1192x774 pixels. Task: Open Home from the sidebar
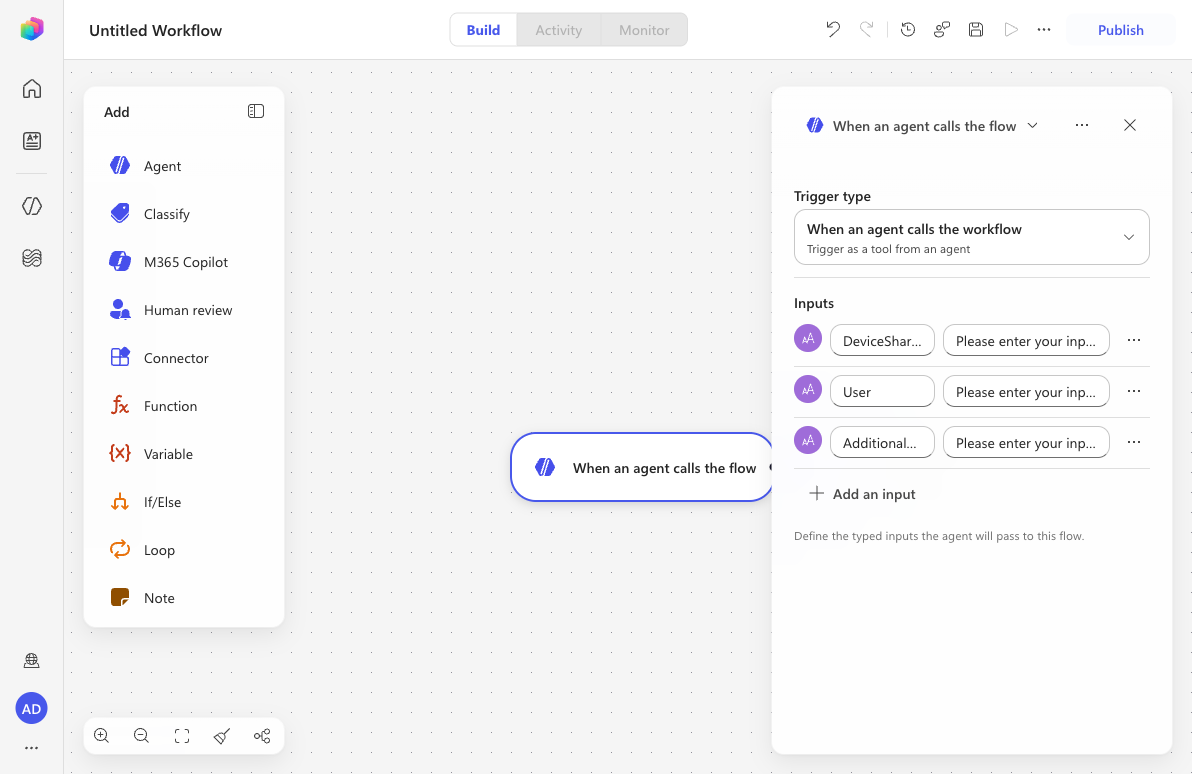point(32,88)
